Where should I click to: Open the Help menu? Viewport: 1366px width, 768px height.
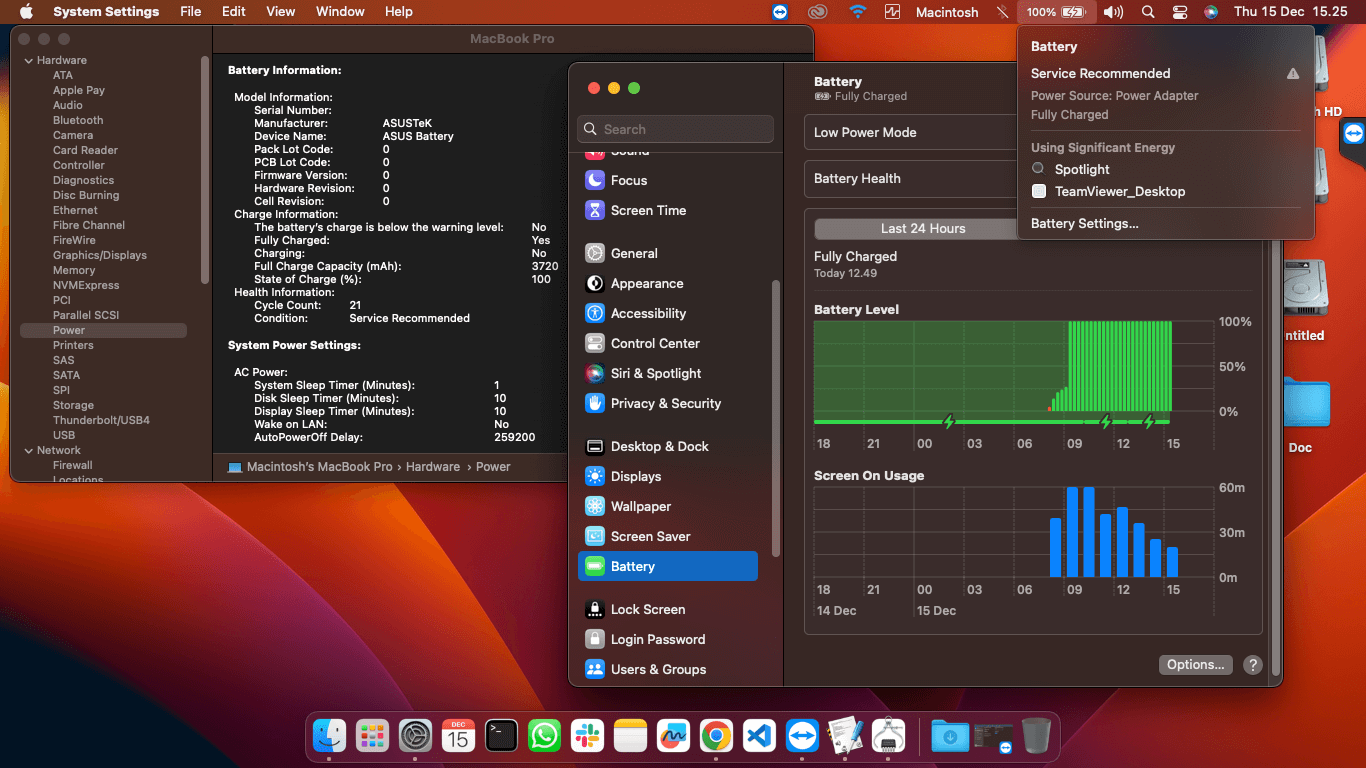(x=399, y=12)
